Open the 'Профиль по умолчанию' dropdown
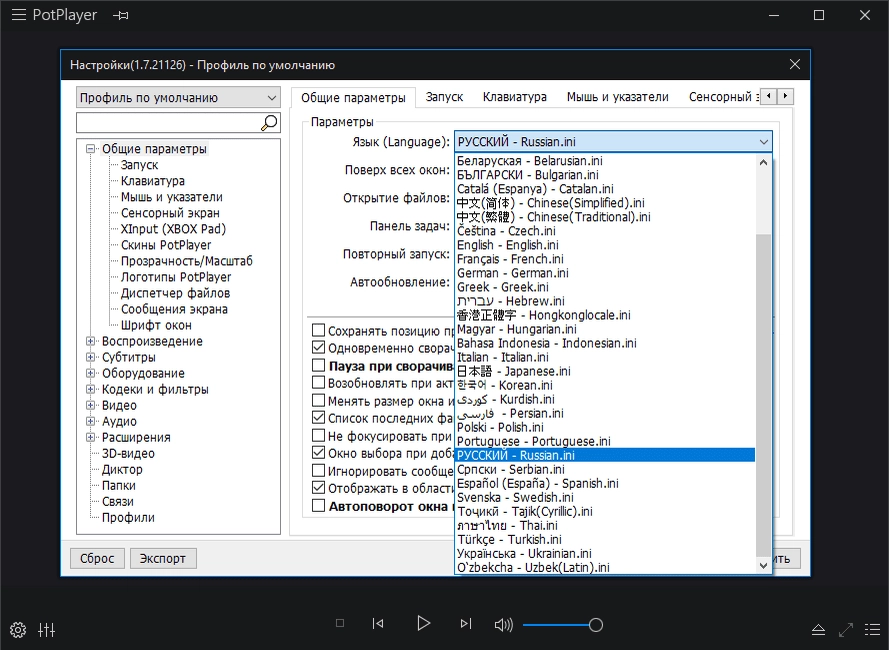The height and width of the screenshot is (650, 889). coord(178,98)
